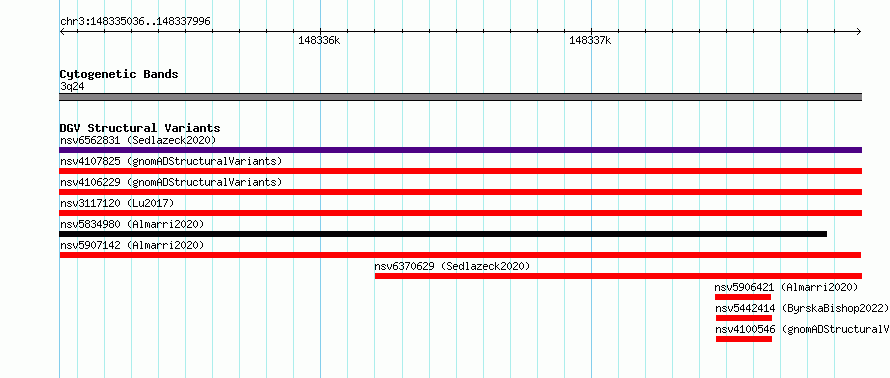This screenshot has height=378, width=890.
Task: Open the nsv3117120 (Lu2017) label
Action: pyautogui.click(x=117, y=203)
